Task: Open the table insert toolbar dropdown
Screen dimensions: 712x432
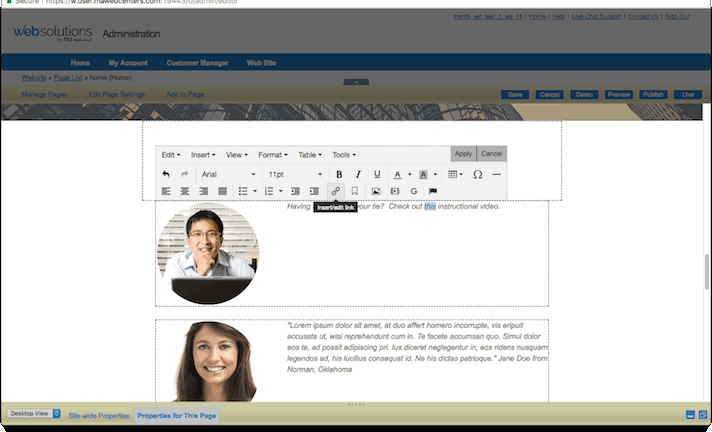Action: coord(455,174)
